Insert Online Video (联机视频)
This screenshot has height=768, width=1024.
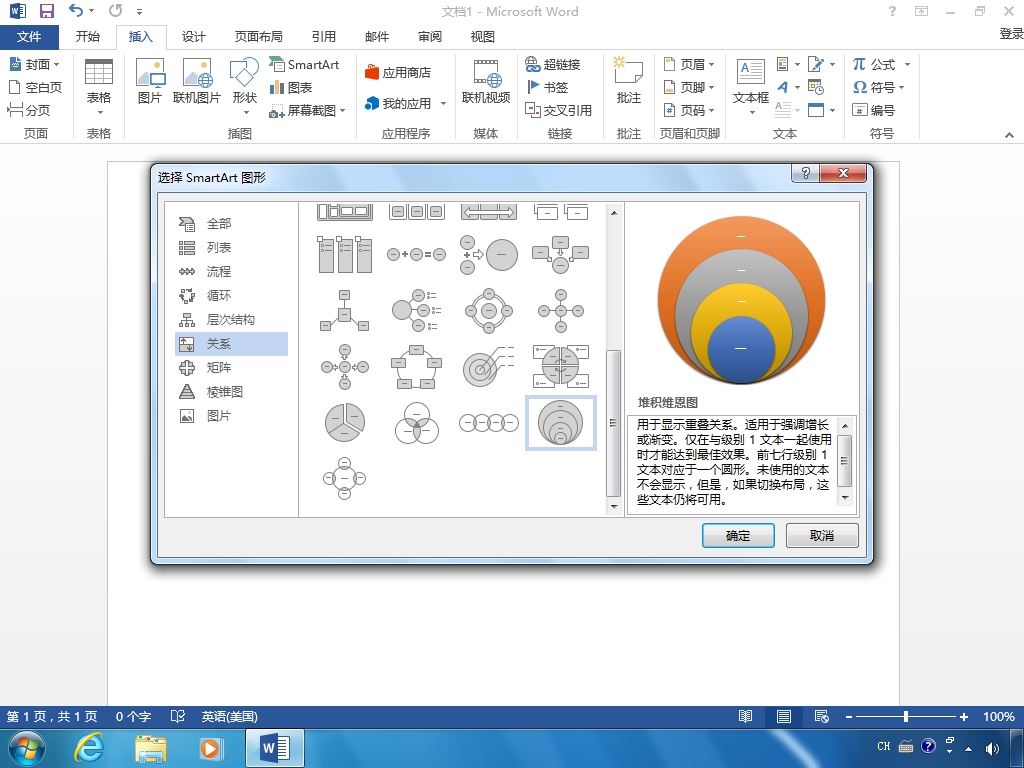[485, 81]
